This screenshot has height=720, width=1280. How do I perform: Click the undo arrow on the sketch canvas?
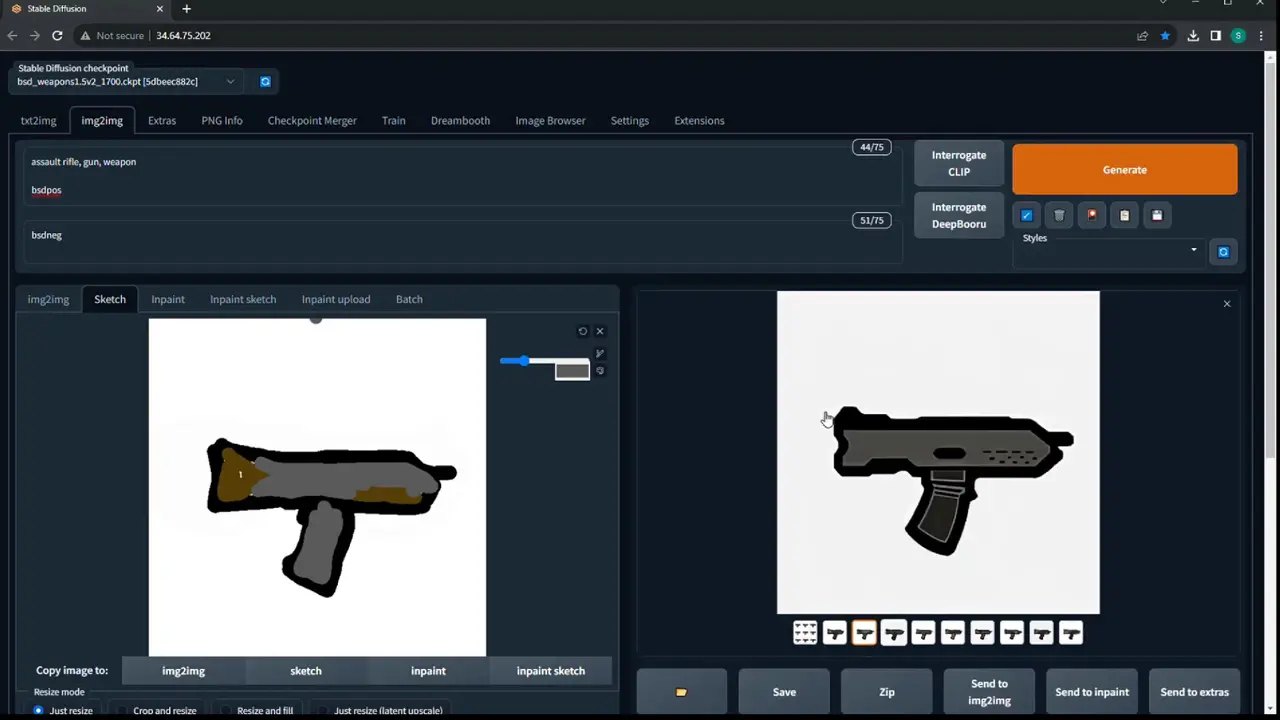pyautogui.click(x=583, y=331)
